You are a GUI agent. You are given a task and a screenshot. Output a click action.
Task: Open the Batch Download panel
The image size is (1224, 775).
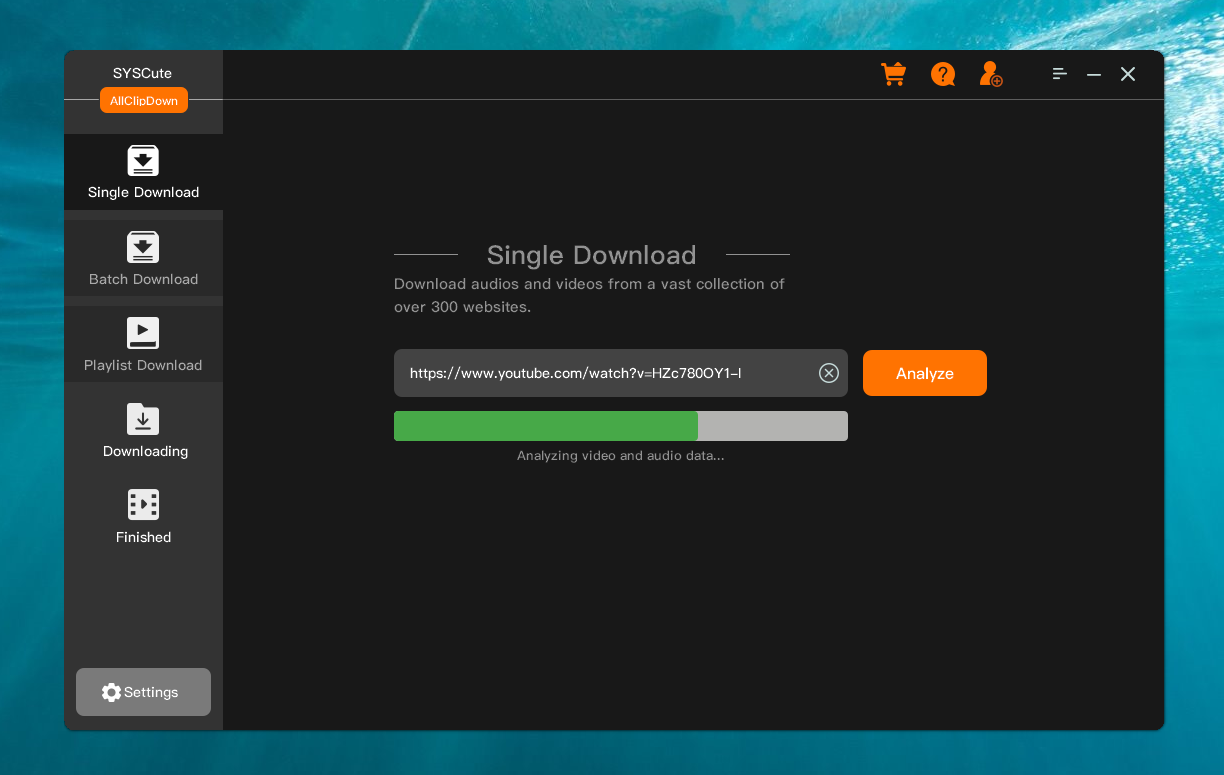tap(143, 258)
